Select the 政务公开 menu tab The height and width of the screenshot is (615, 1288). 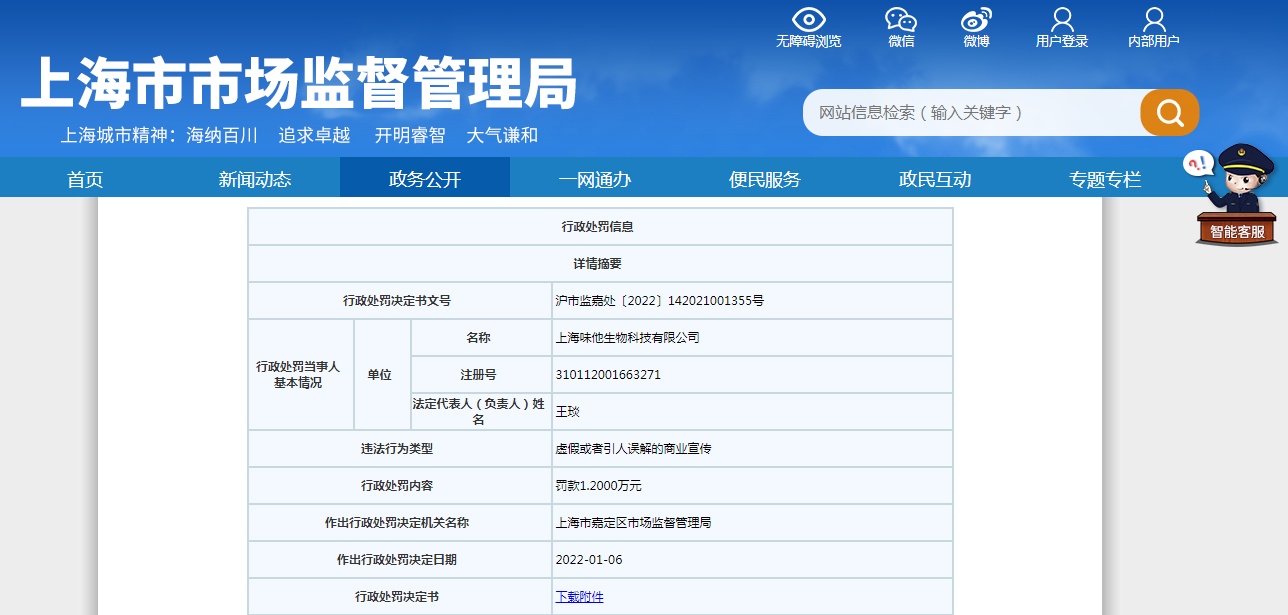pos(425,180)
